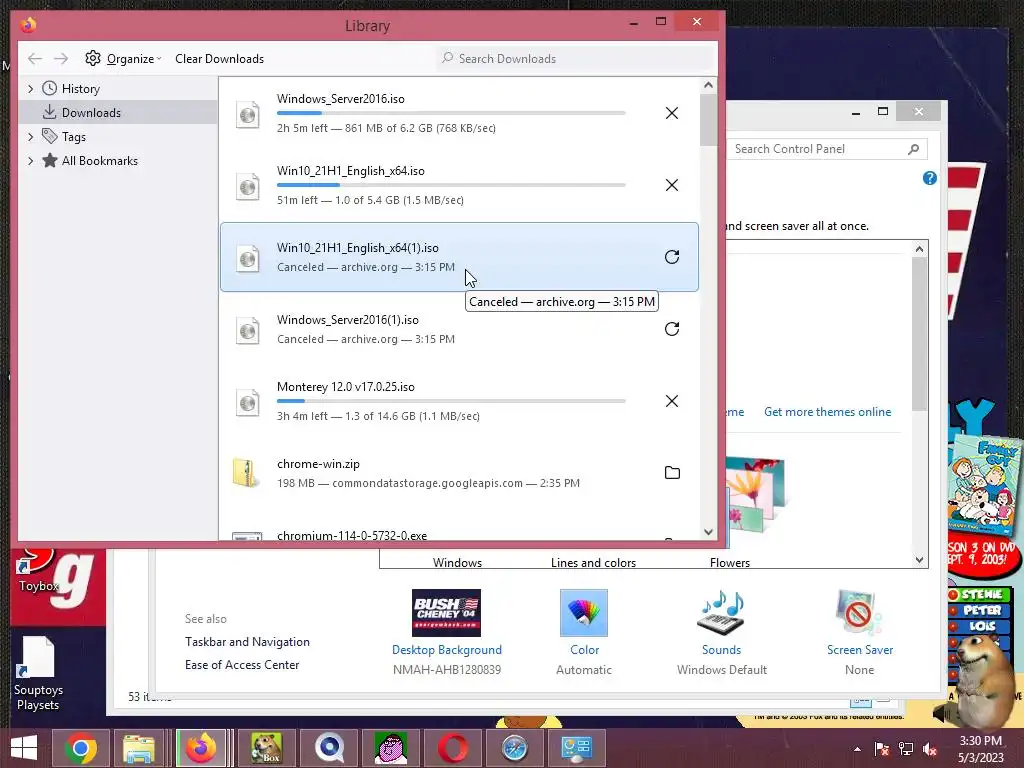Click Clear Downloads button
The image size is (1024, 768).
(219, 59)
